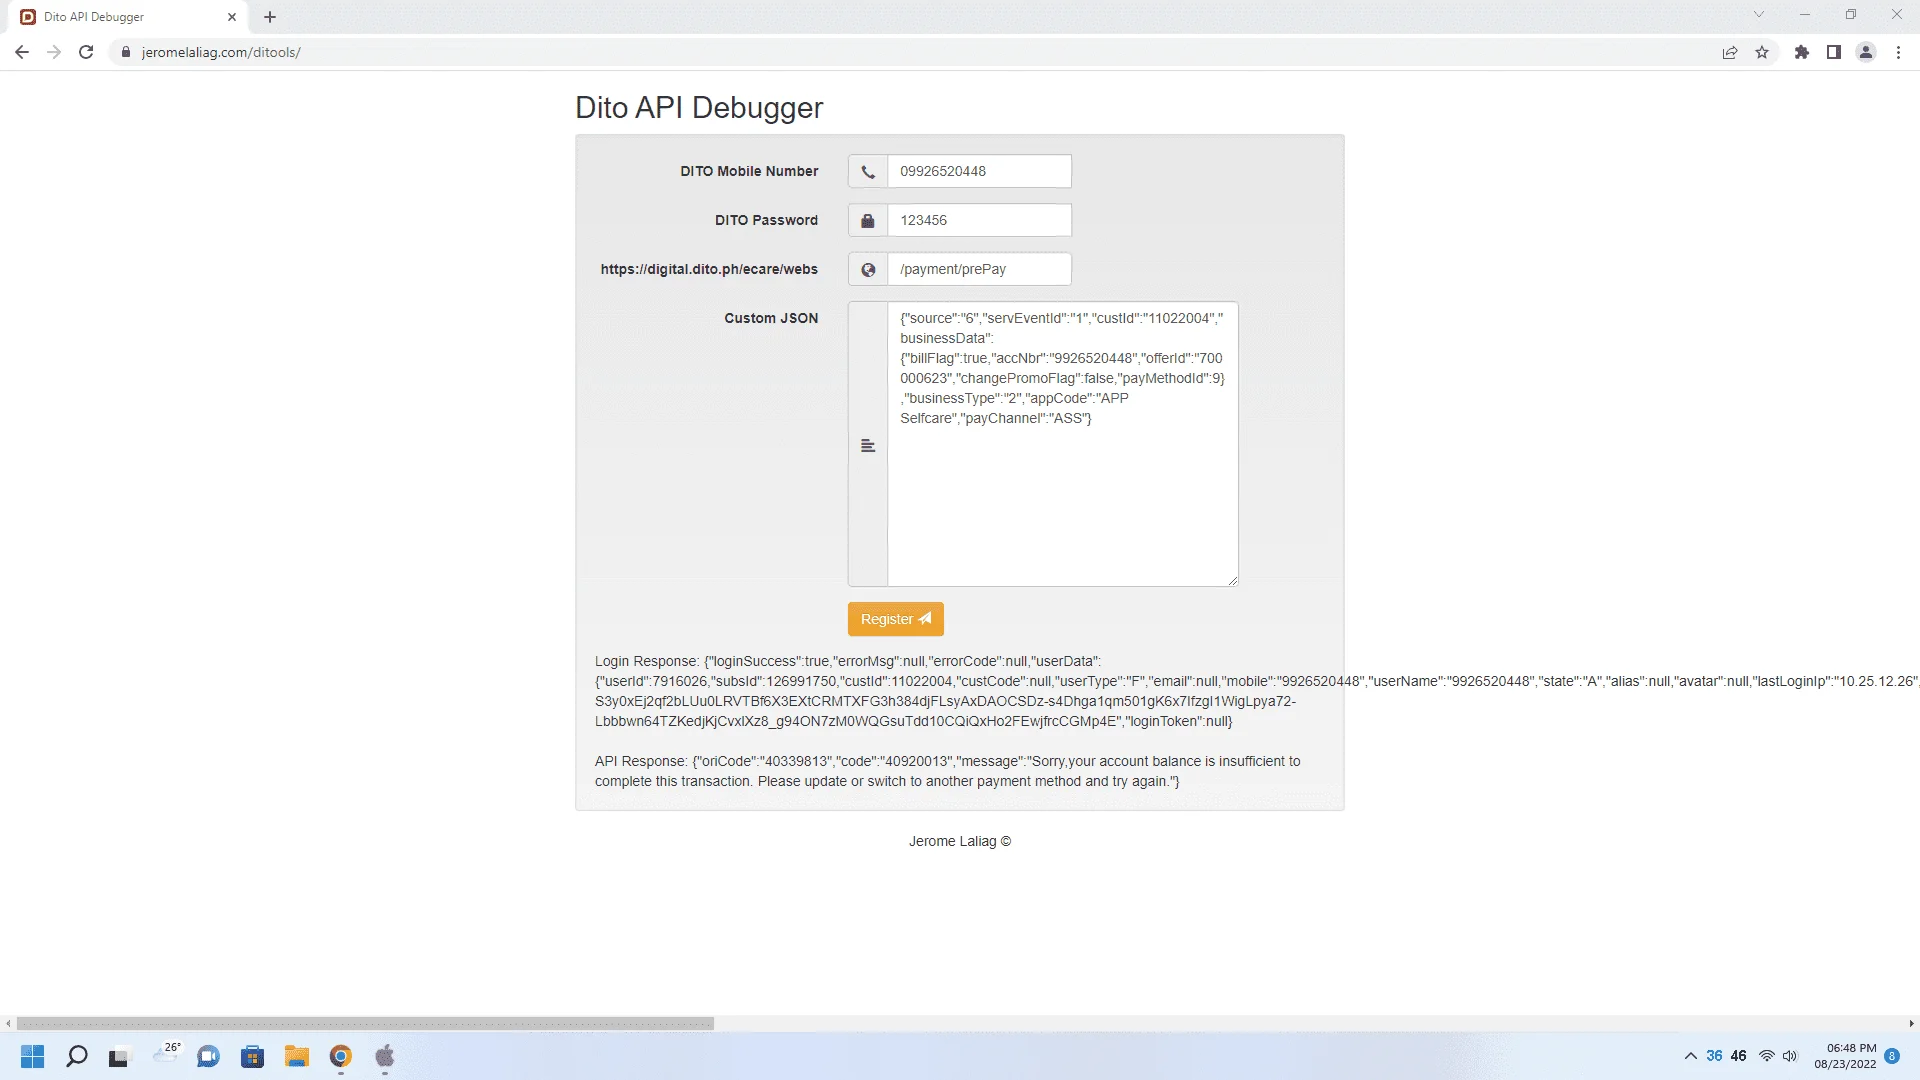Click the Custom JSON label
The height and width of the screenshot is (1080, 1920).
pos(771,318)
